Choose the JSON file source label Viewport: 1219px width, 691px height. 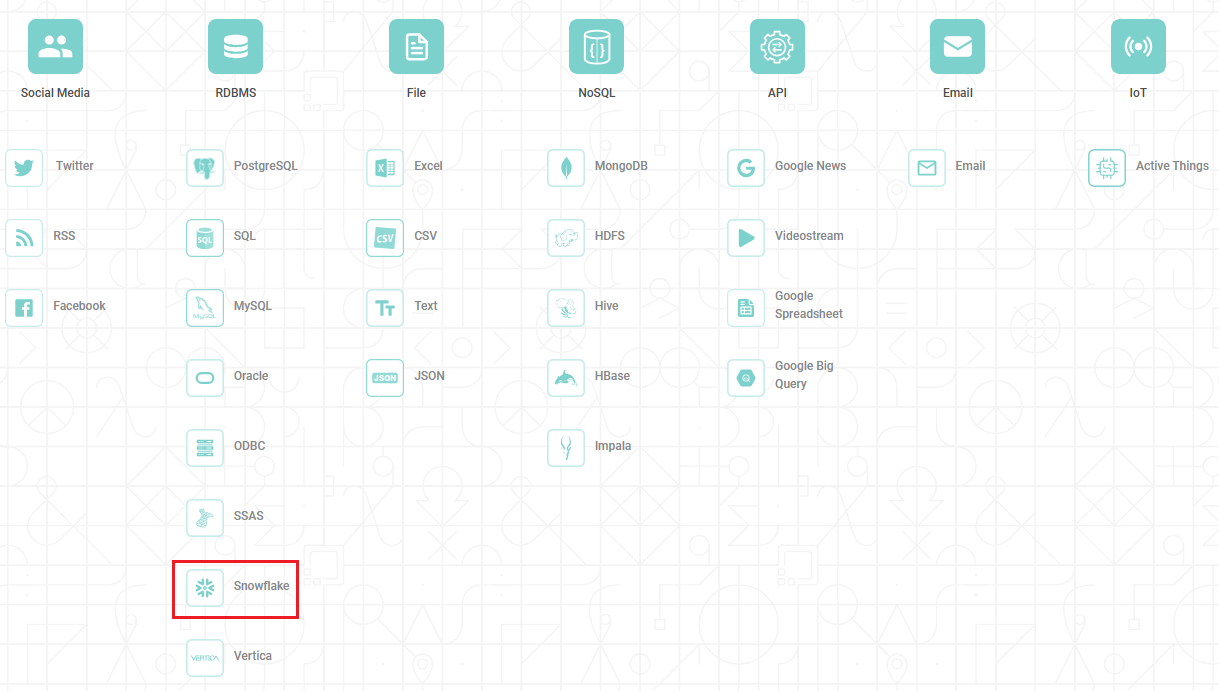[x=429, y=376]
